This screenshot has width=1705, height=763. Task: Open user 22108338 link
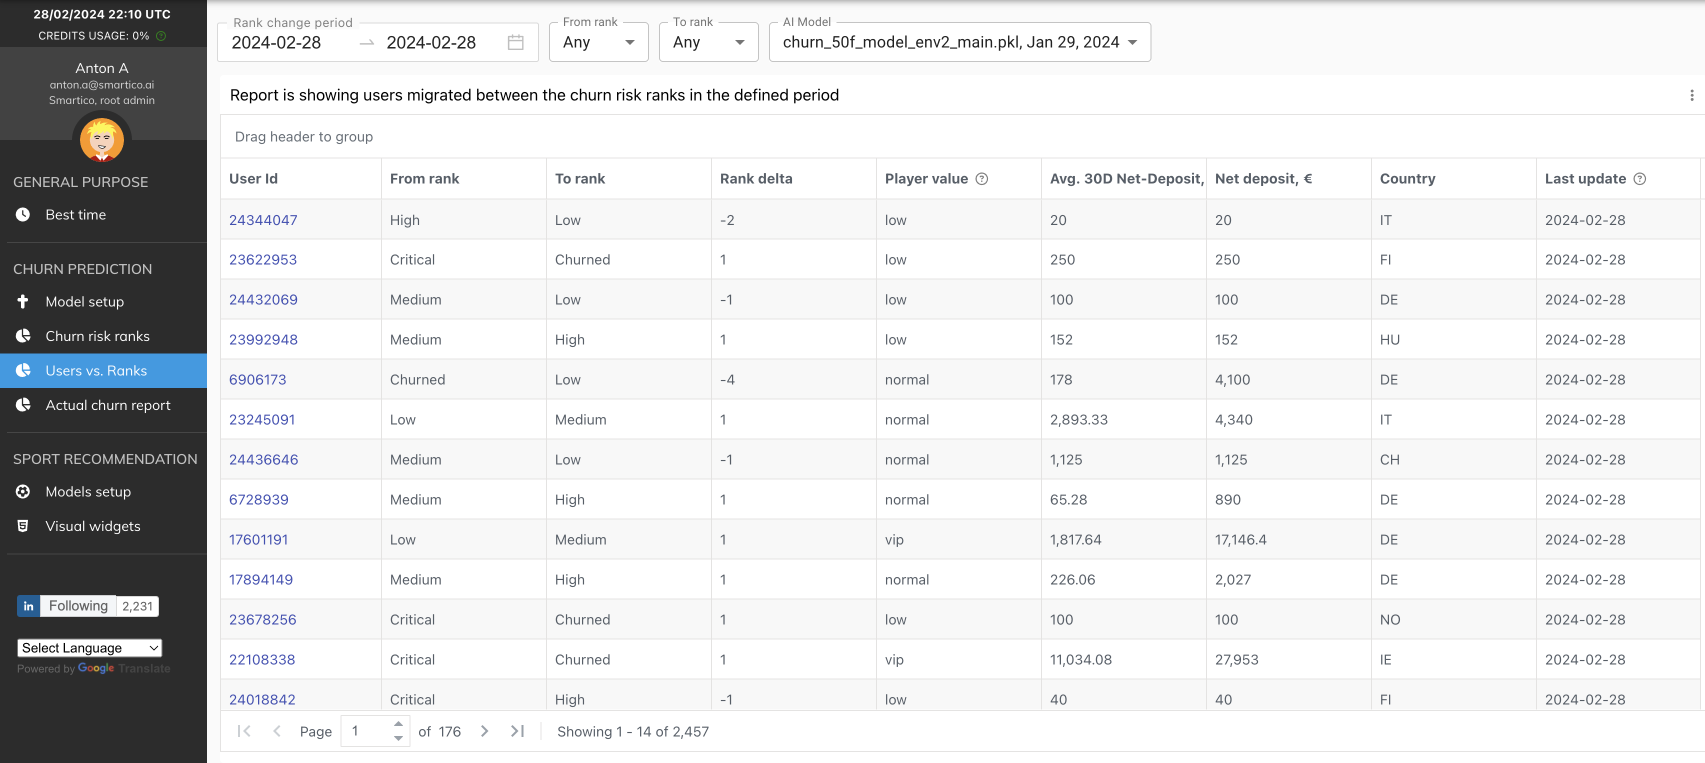[262, 660]
